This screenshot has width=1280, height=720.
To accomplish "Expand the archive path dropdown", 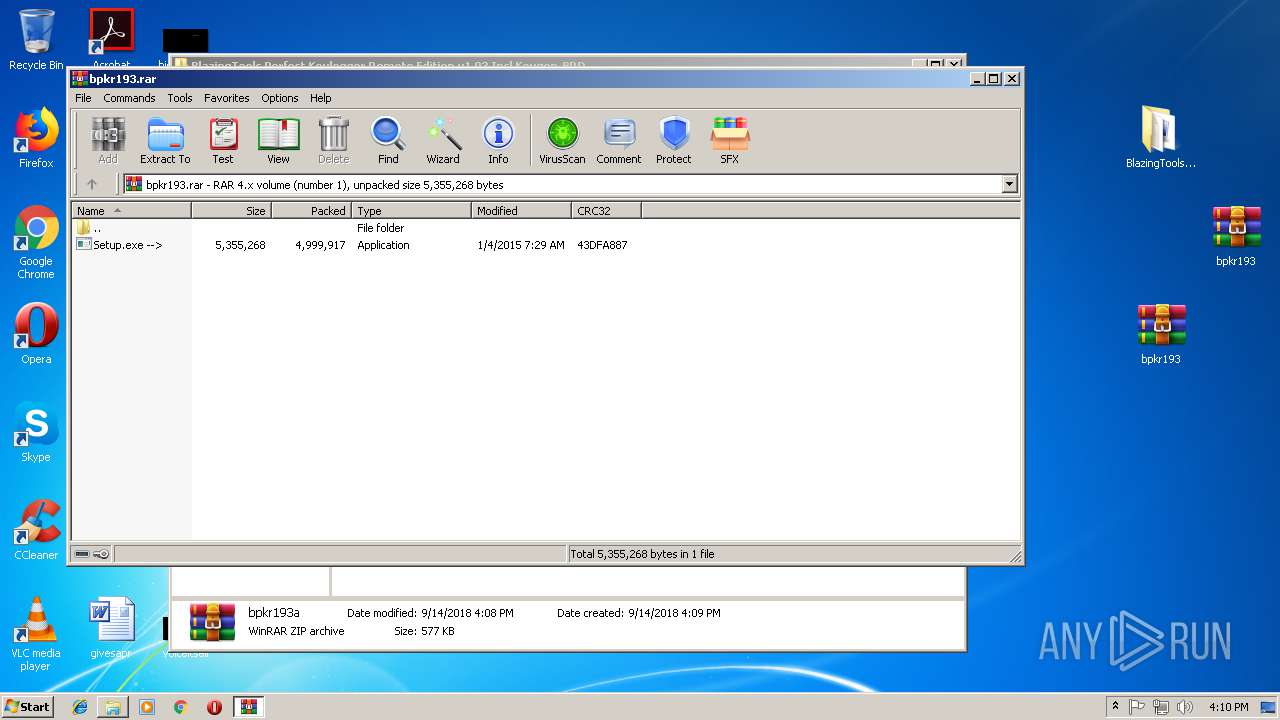I will coord(1009,184).
